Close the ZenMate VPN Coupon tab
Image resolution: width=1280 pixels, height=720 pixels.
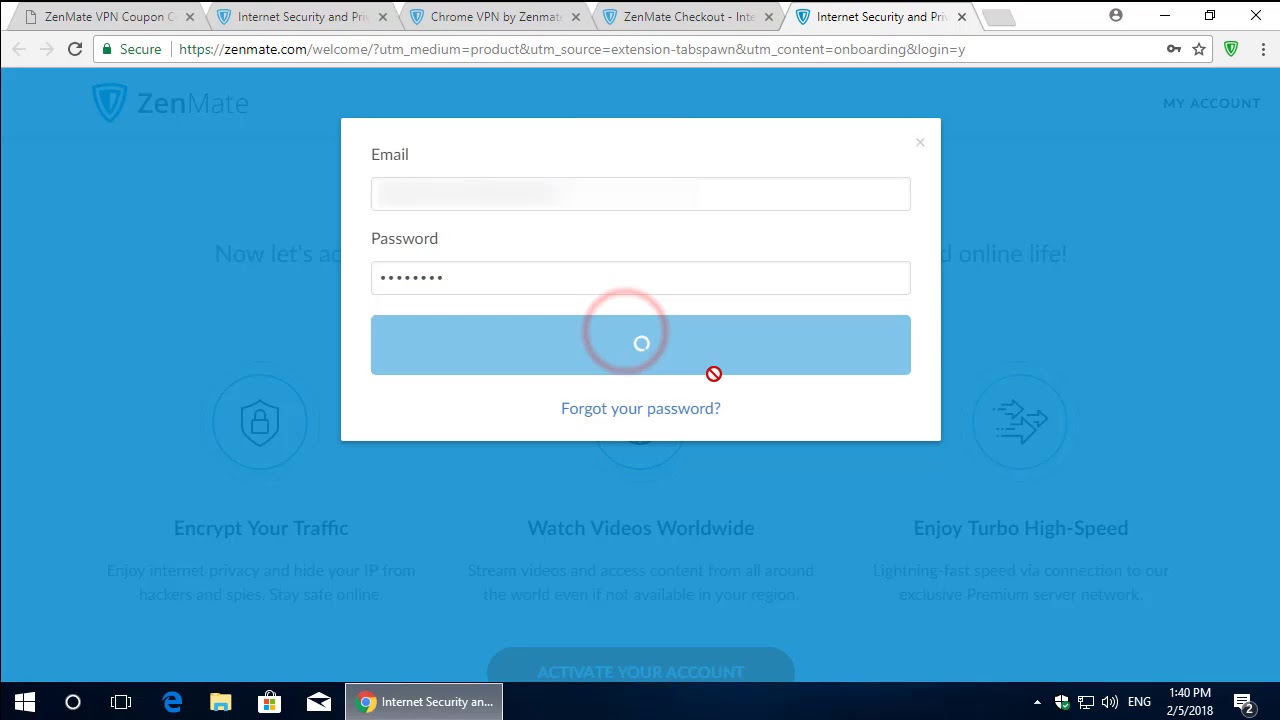pyautogui.click(x=189, y=17)
